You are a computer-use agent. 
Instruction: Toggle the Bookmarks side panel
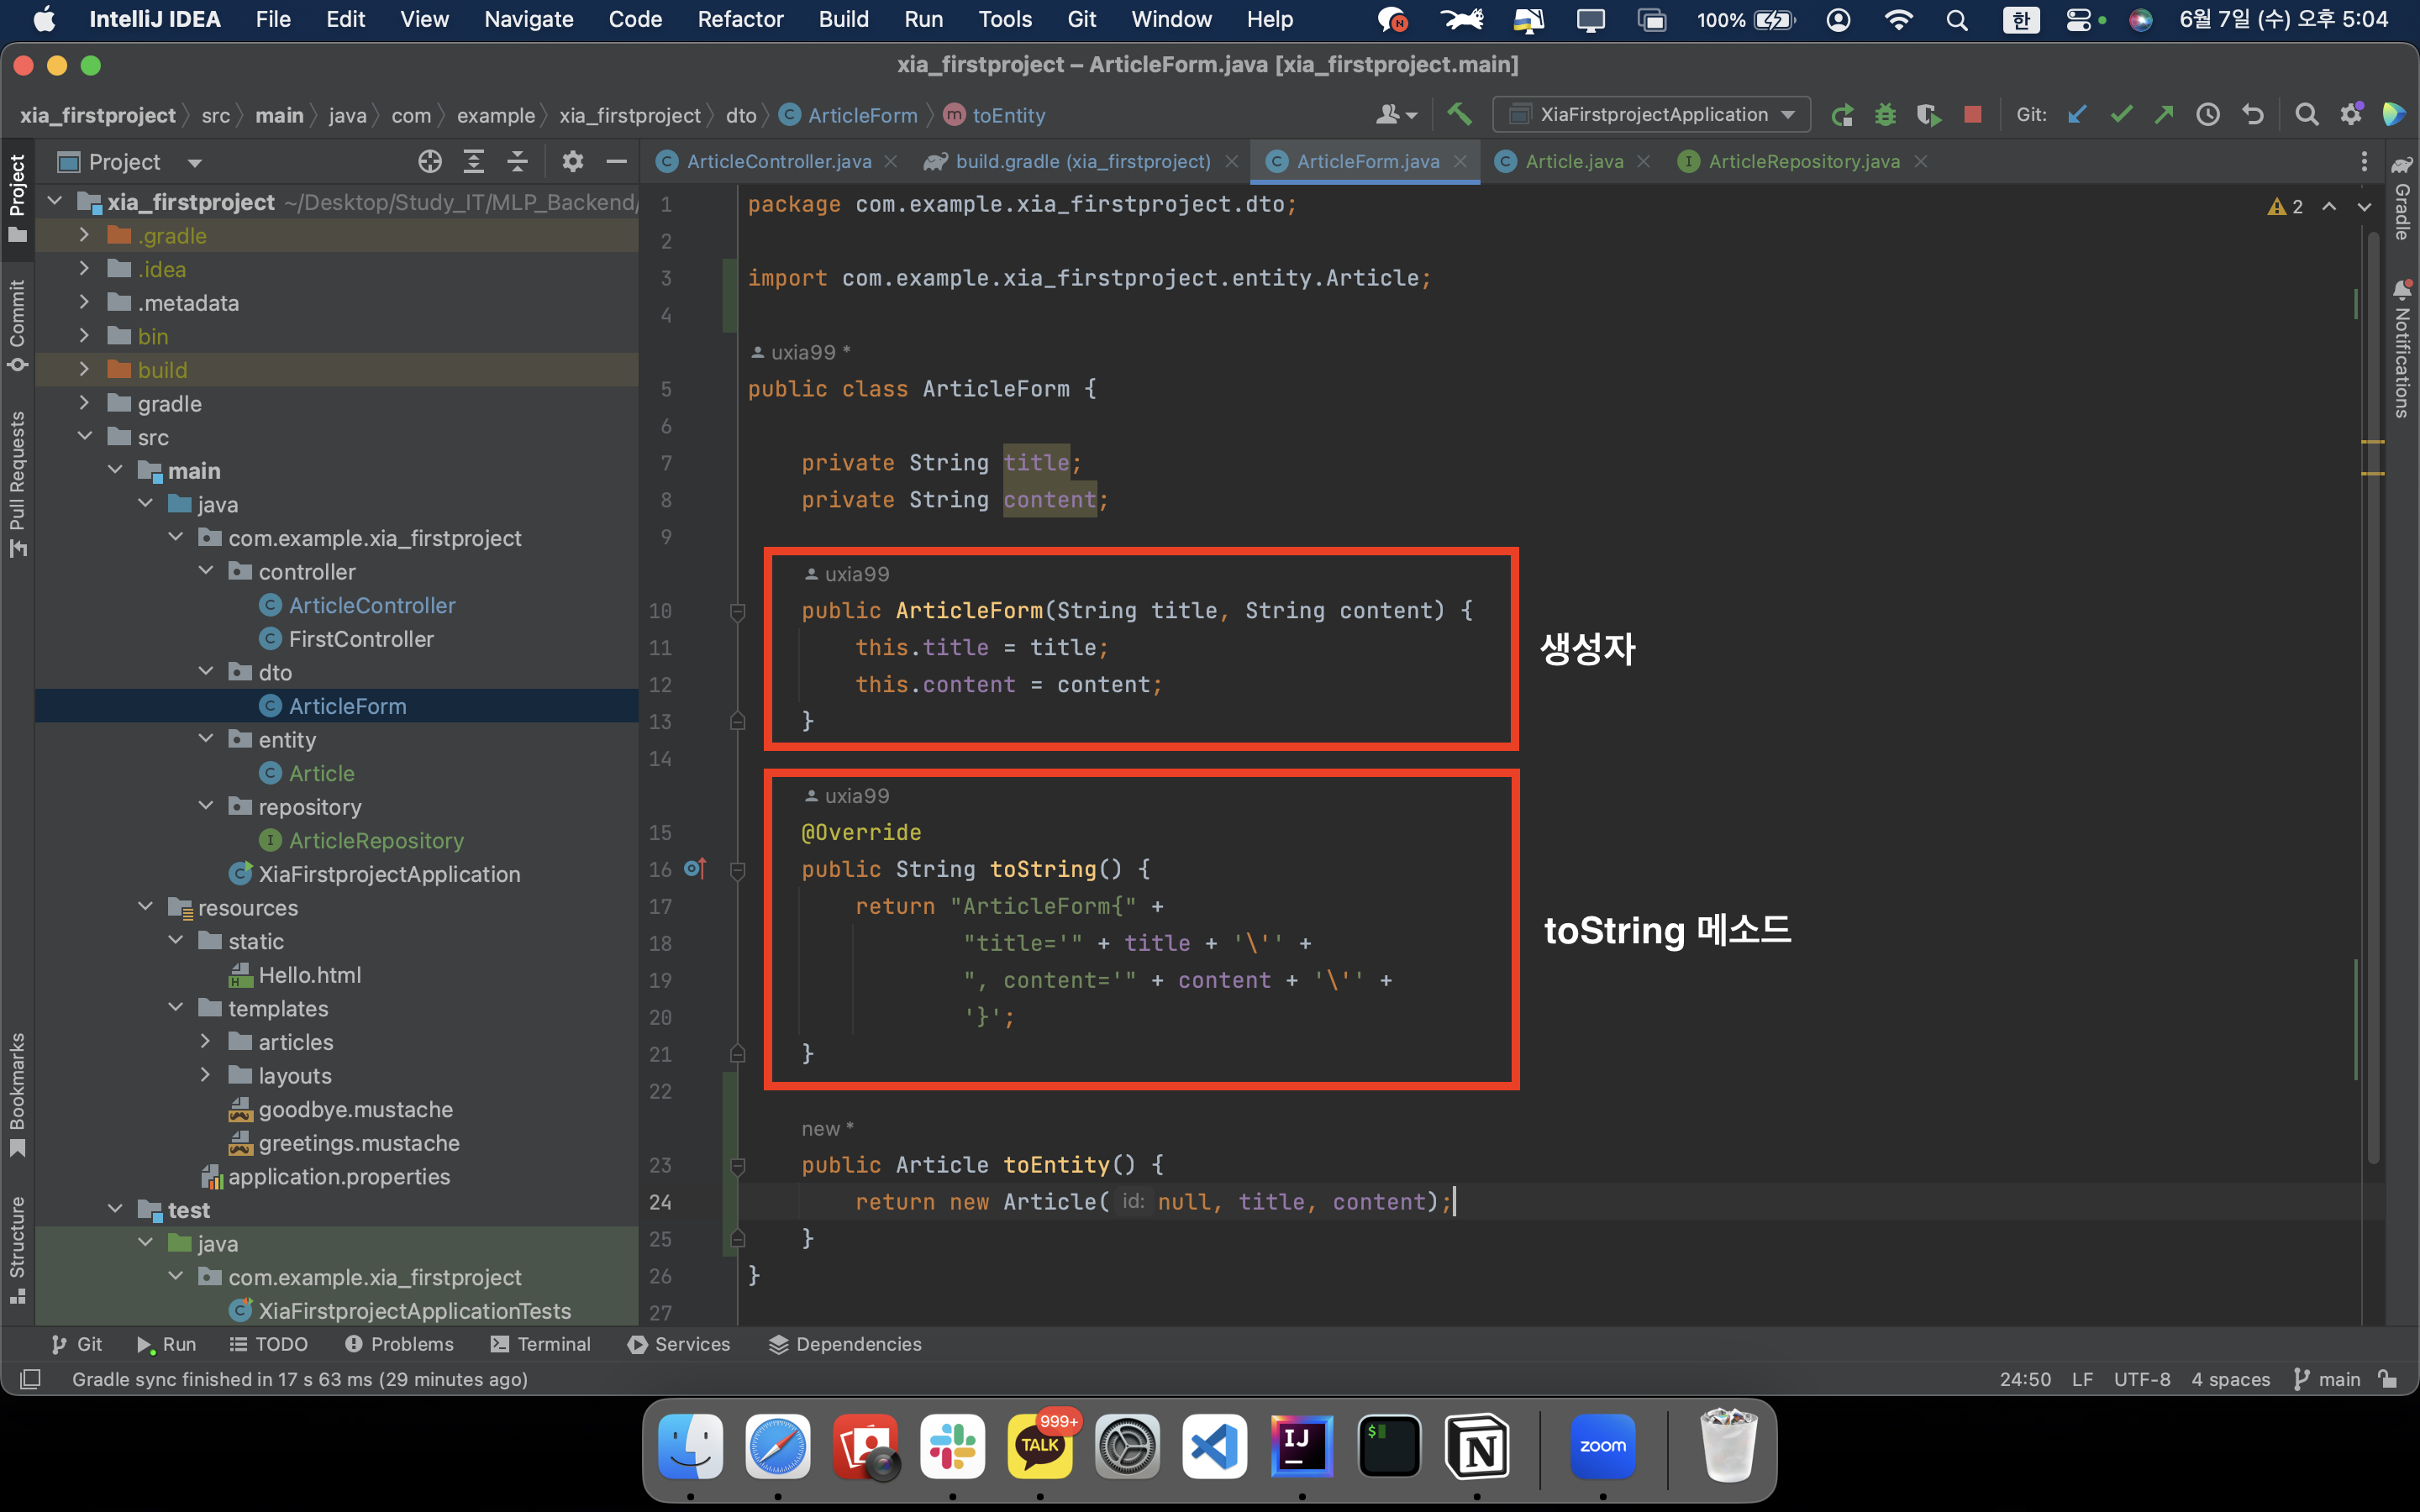pos(17,1092)
